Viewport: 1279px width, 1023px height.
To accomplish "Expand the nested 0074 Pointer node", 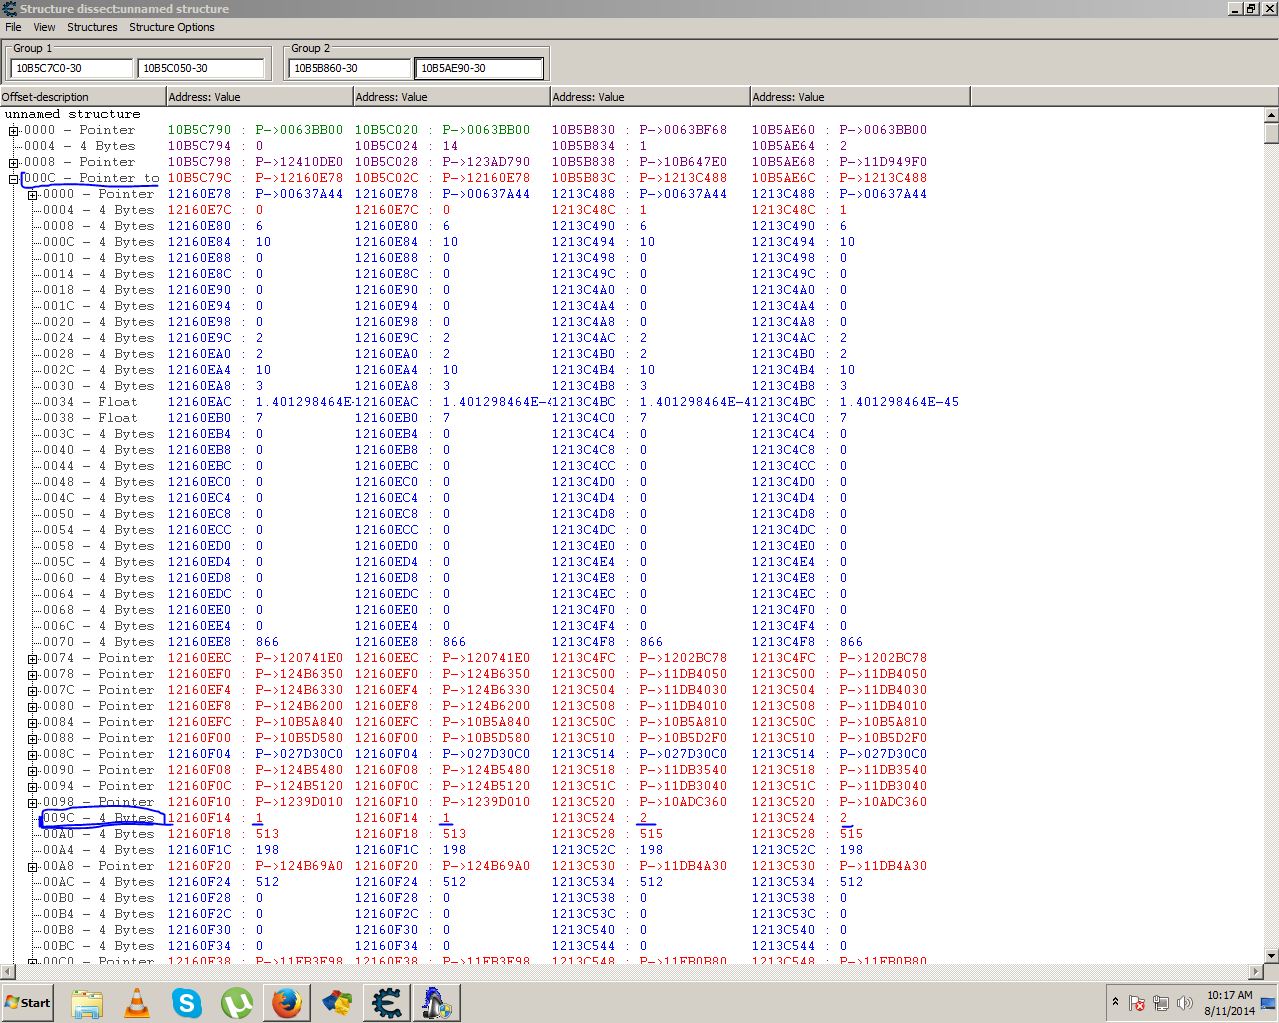I will [33, 658].
